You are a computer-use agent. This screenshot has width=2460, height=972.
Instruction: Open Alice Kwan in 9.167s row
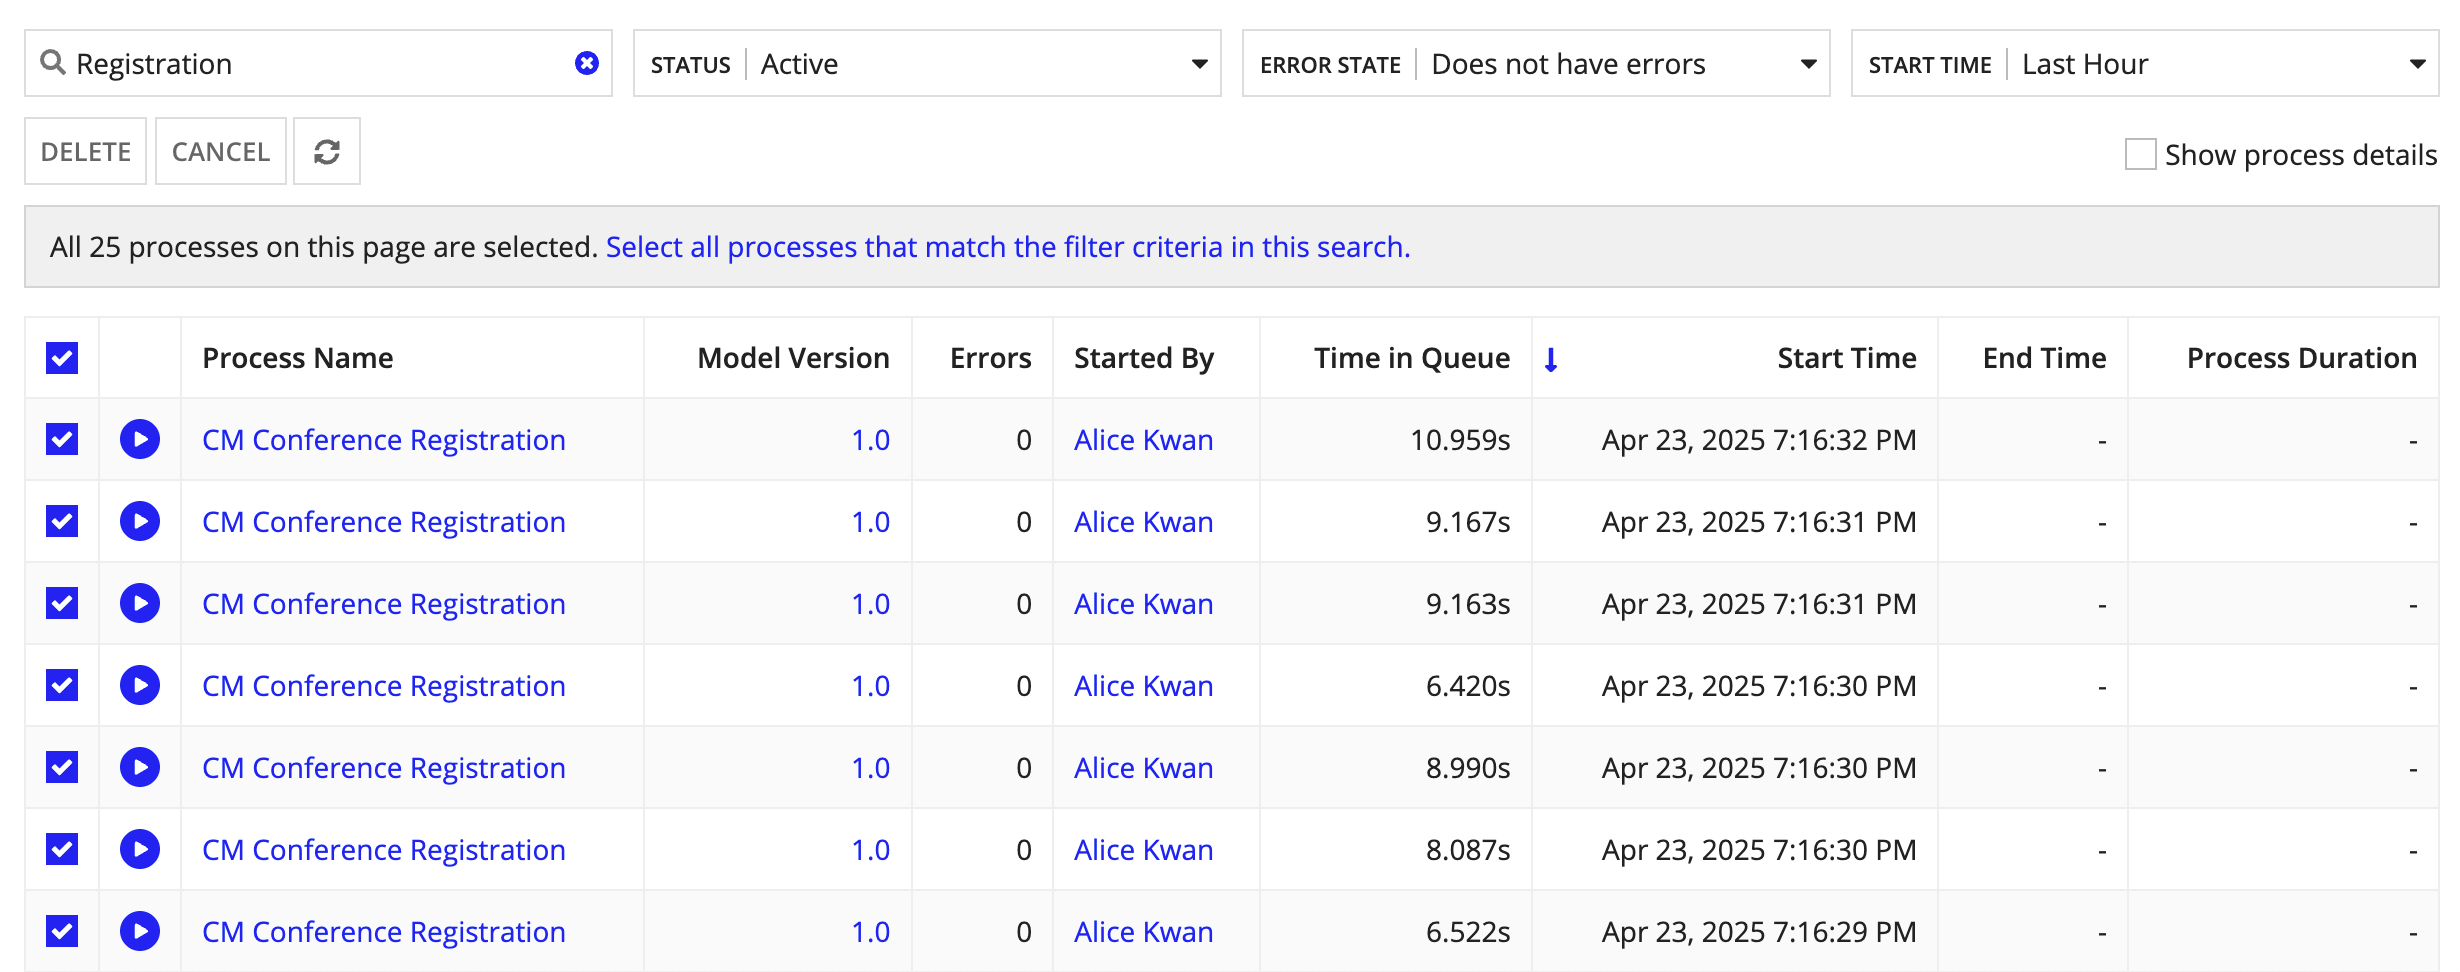coord(1144,522)
